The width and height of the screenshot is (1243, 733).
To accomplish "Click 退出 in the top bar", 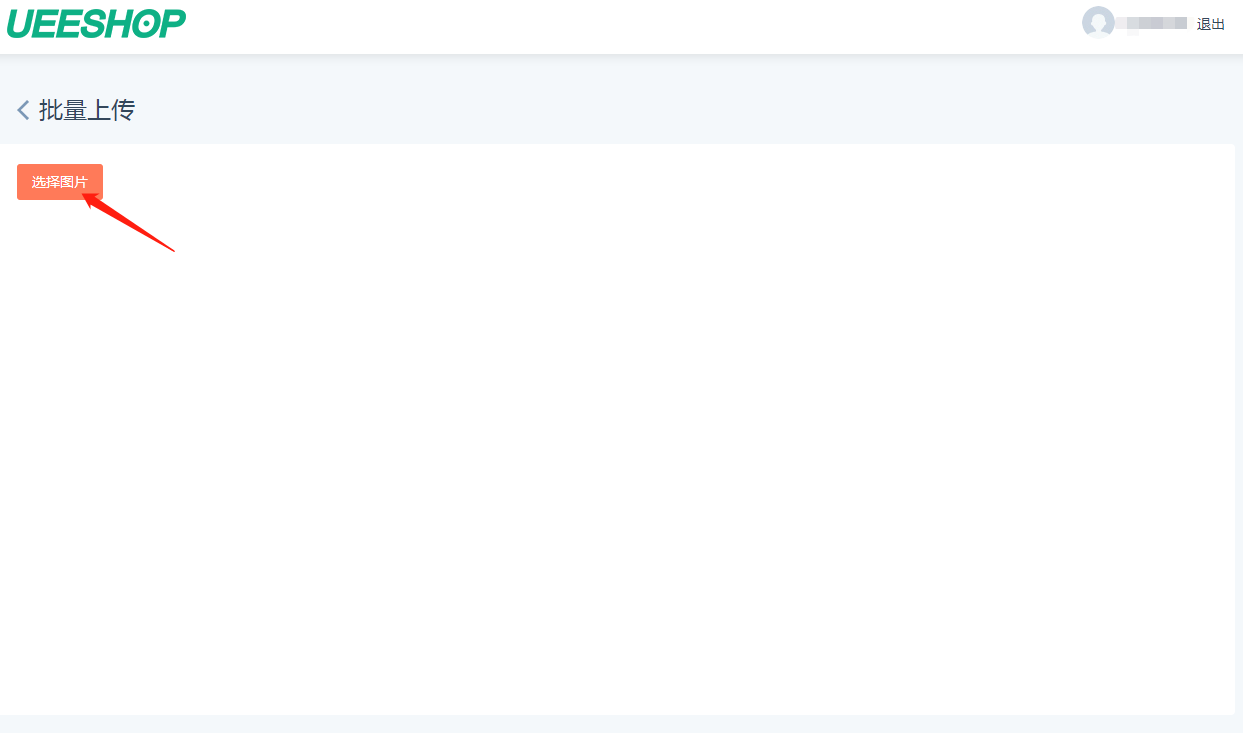I will pyautogui.click(x=1211, y=24).
